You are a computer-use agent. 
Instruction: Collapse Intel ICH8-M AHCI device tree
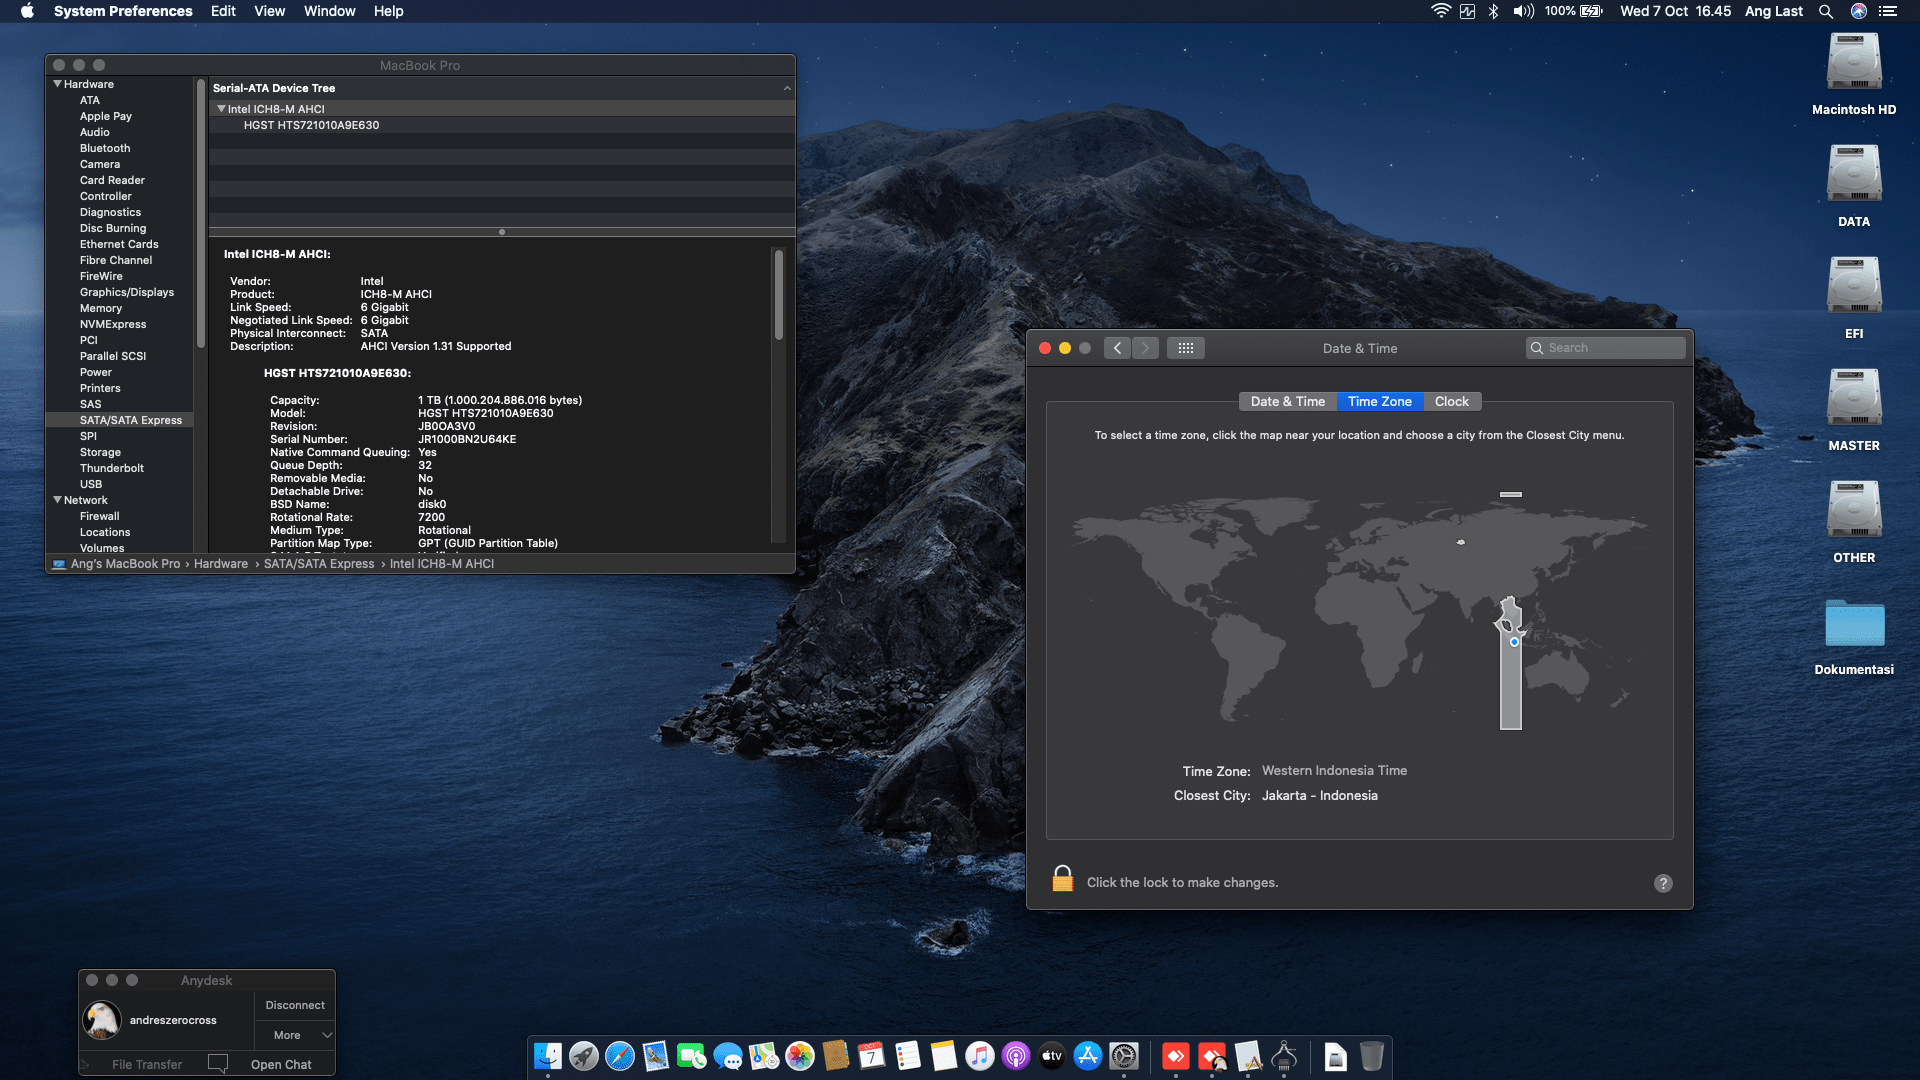pos(221,109)
